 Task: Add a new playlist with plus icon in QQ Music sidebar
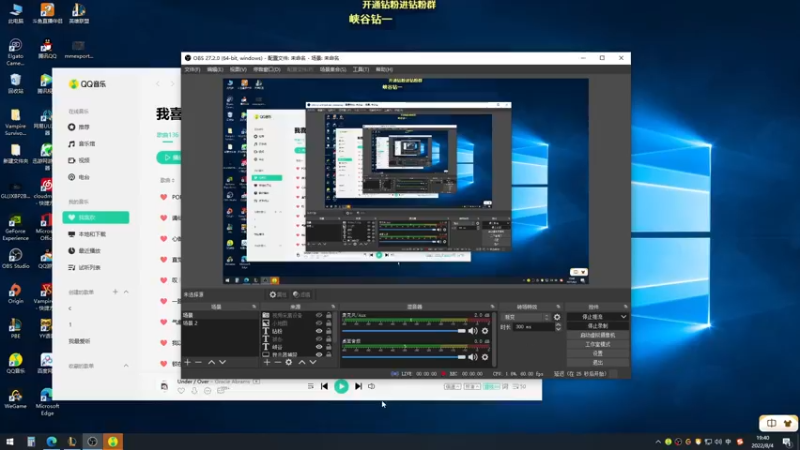115,292
